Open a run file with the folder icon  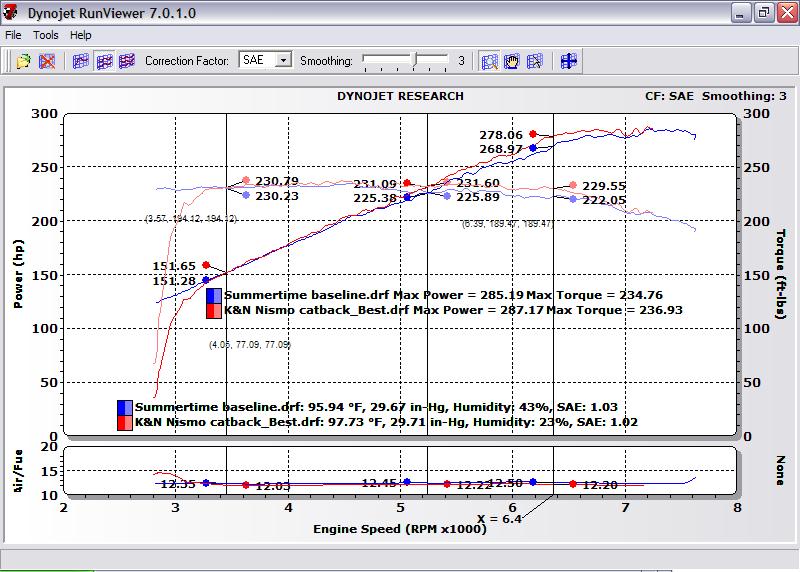coord(23,61)
